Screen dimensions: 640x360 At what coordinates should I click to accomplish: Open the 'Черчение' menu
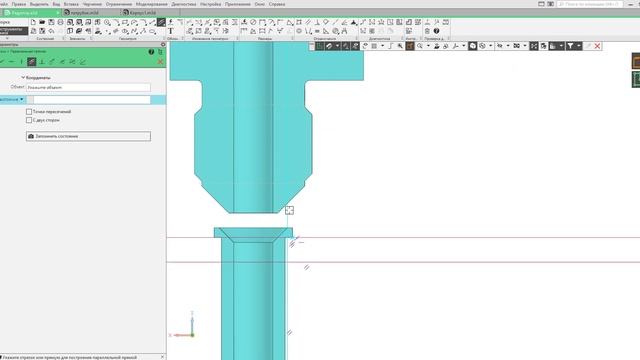[92, 4]
